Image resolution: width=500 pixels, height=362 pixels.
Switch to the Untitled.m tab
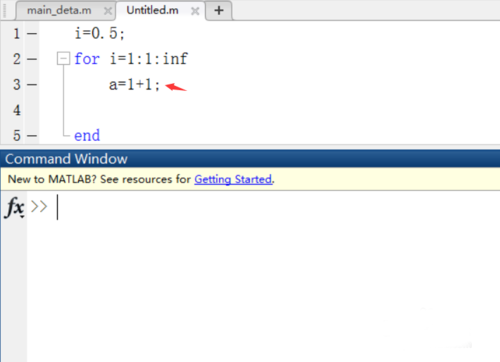[152, 11]
